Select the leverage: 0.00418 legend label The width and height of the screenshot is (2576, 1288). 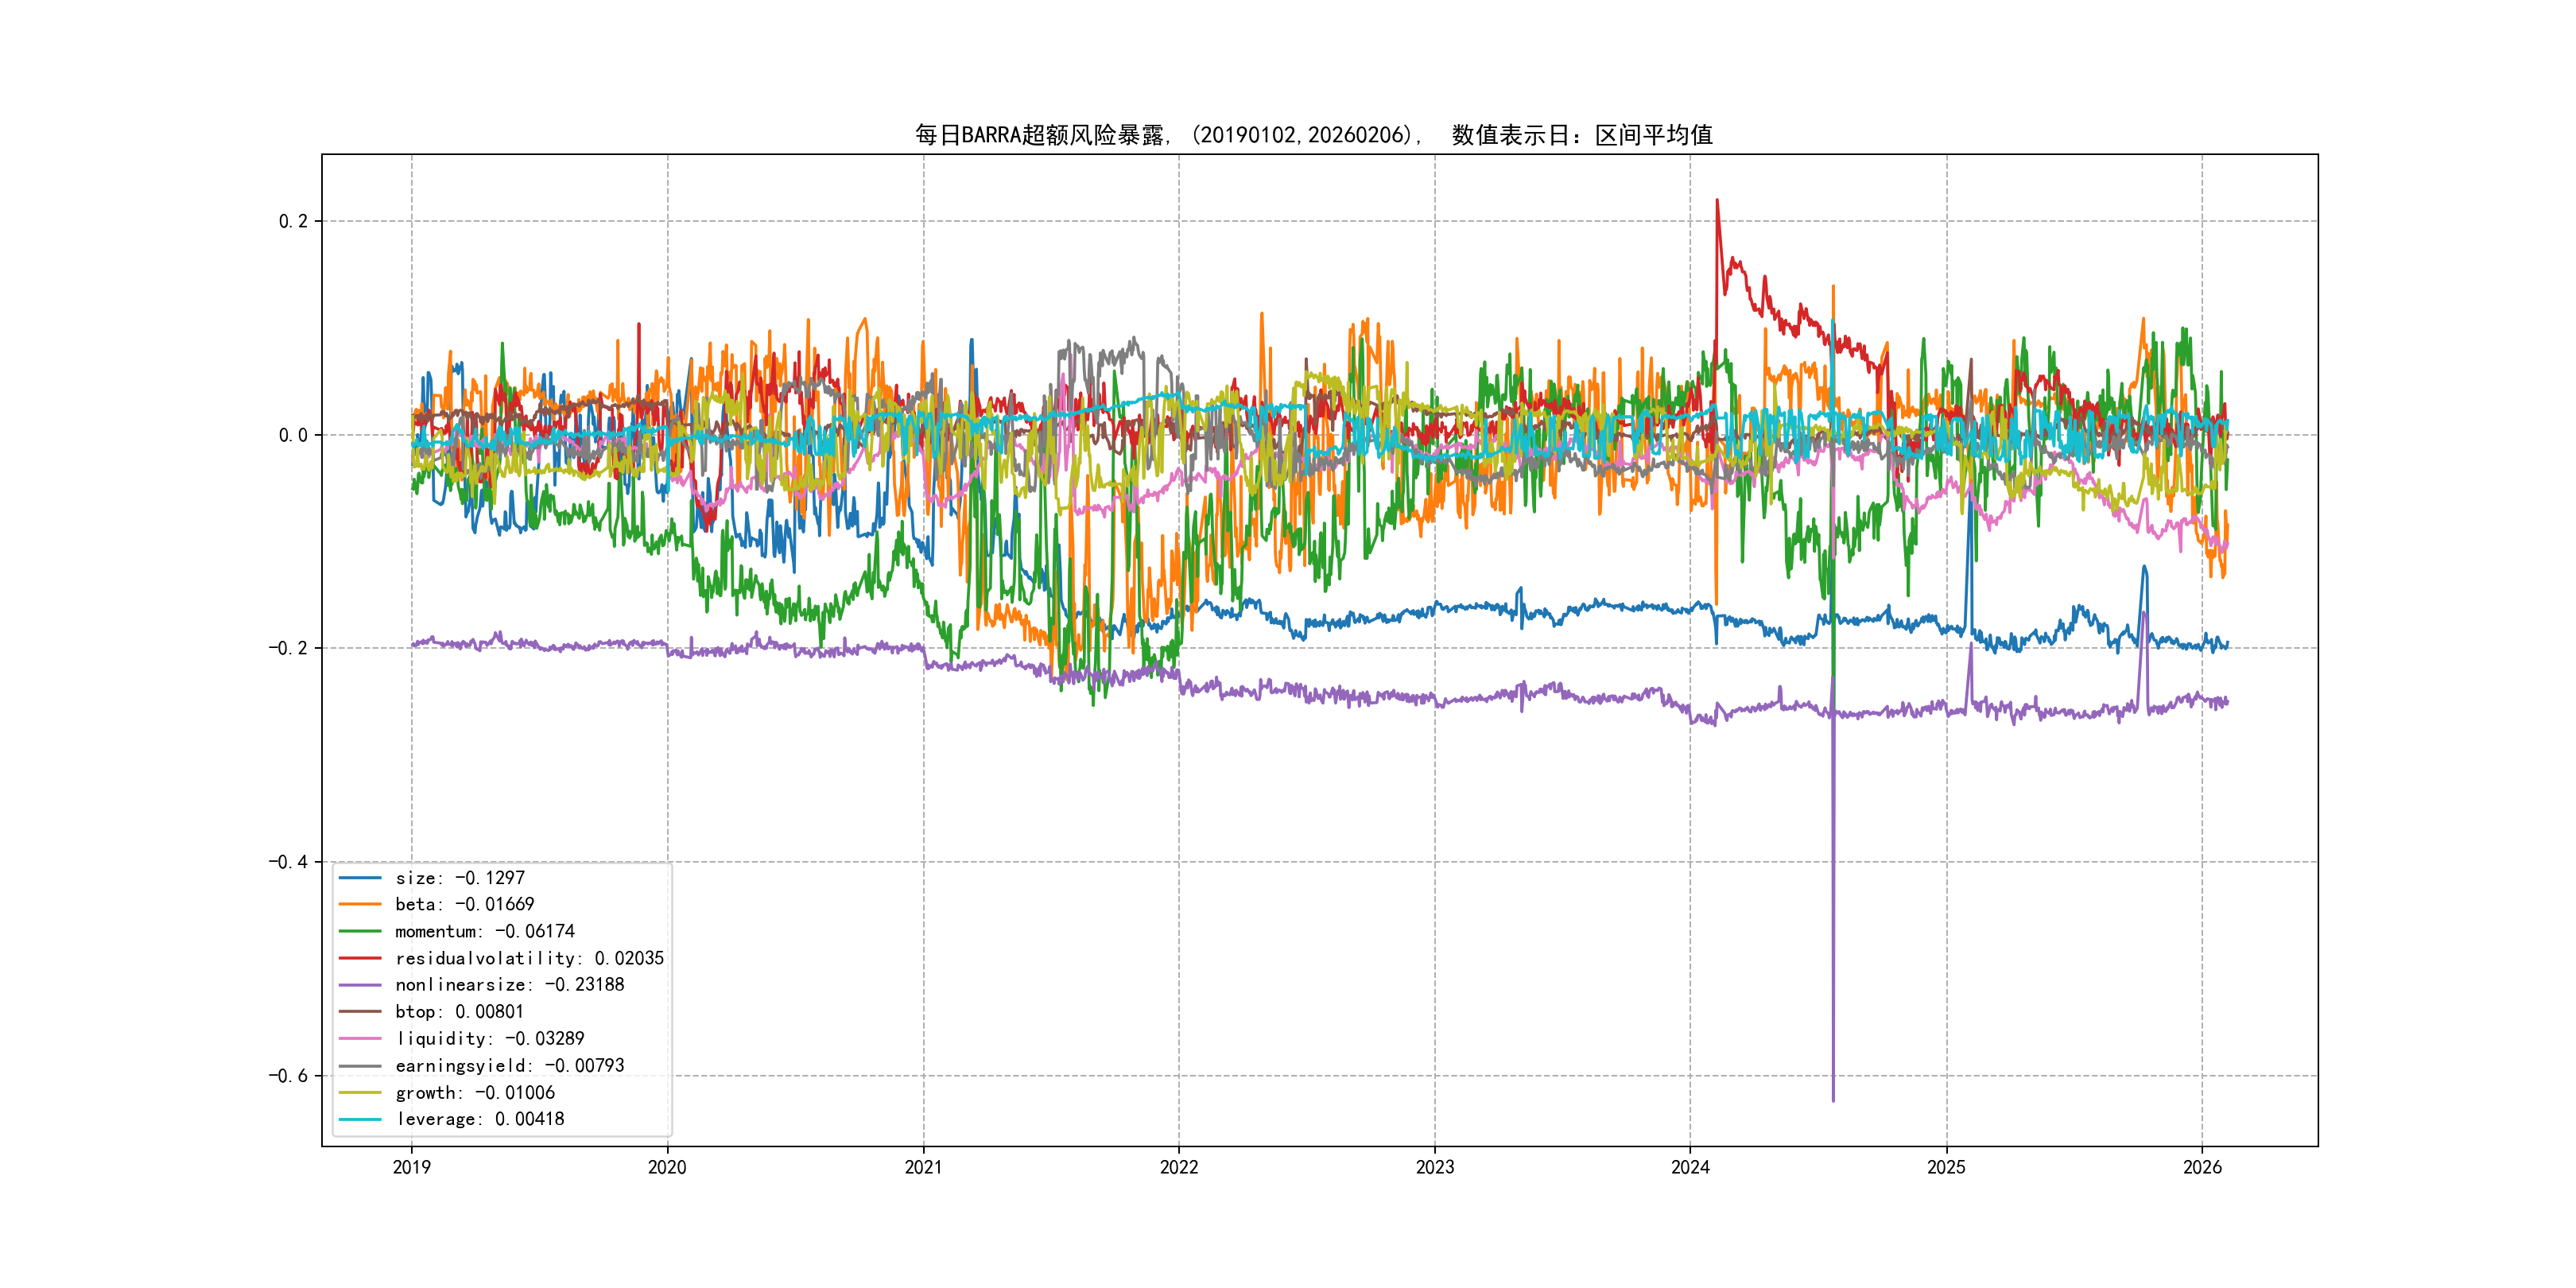tap(479, 1119)
